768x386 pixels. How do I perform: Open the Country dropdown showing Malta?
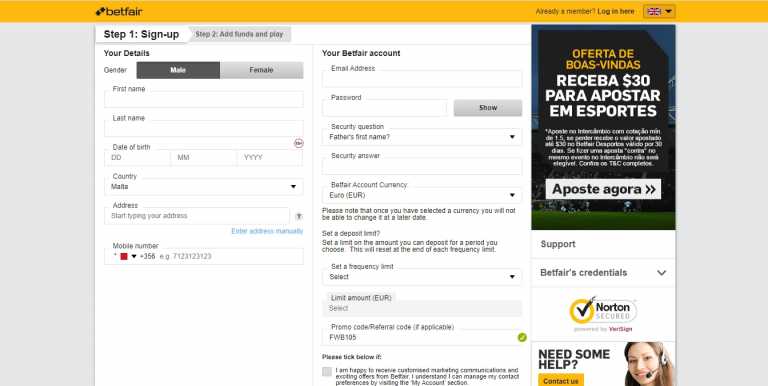click(204, 187)
